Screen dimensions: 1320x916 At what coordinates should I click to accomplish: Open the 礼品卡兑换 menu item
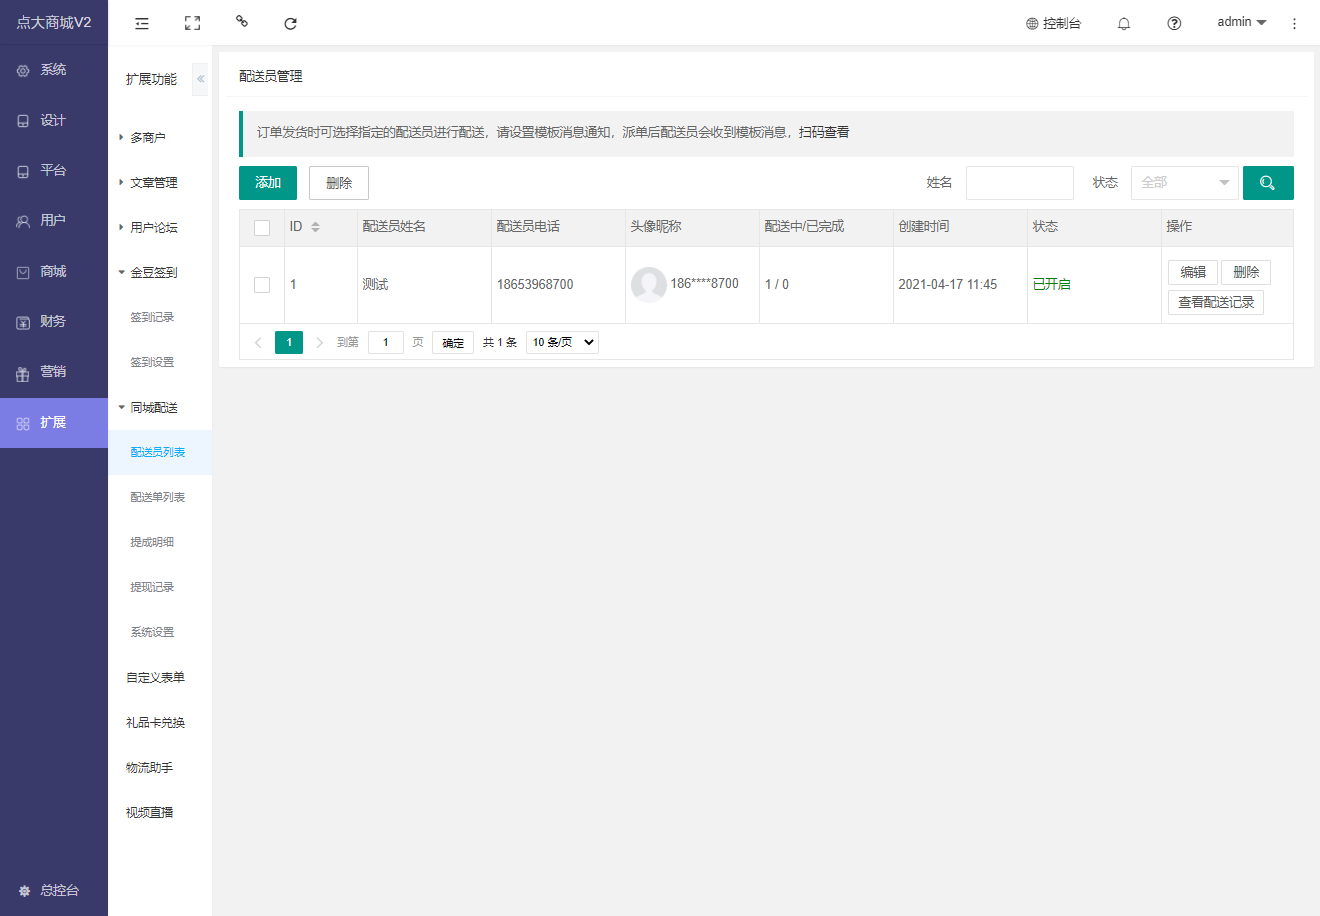(156, 723)
